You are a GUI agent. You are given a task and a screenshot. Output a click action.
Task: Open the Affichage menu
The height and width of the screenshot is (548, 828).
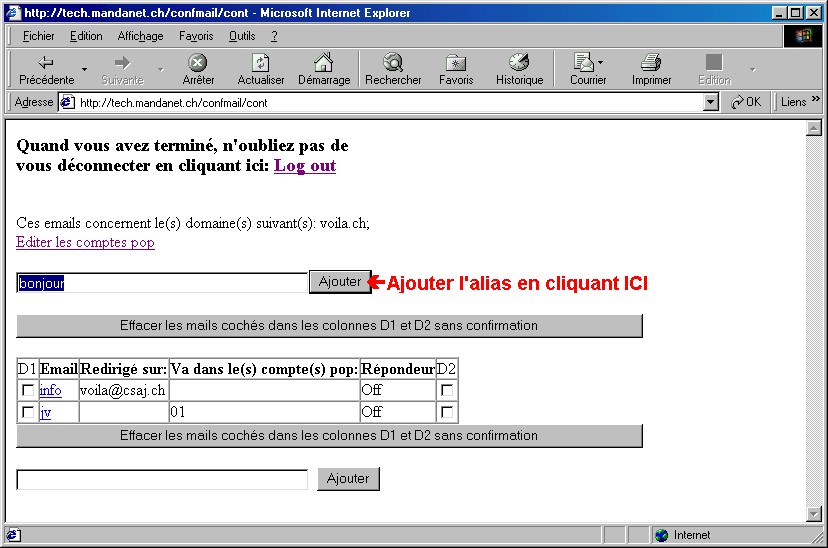pos(140,36)
